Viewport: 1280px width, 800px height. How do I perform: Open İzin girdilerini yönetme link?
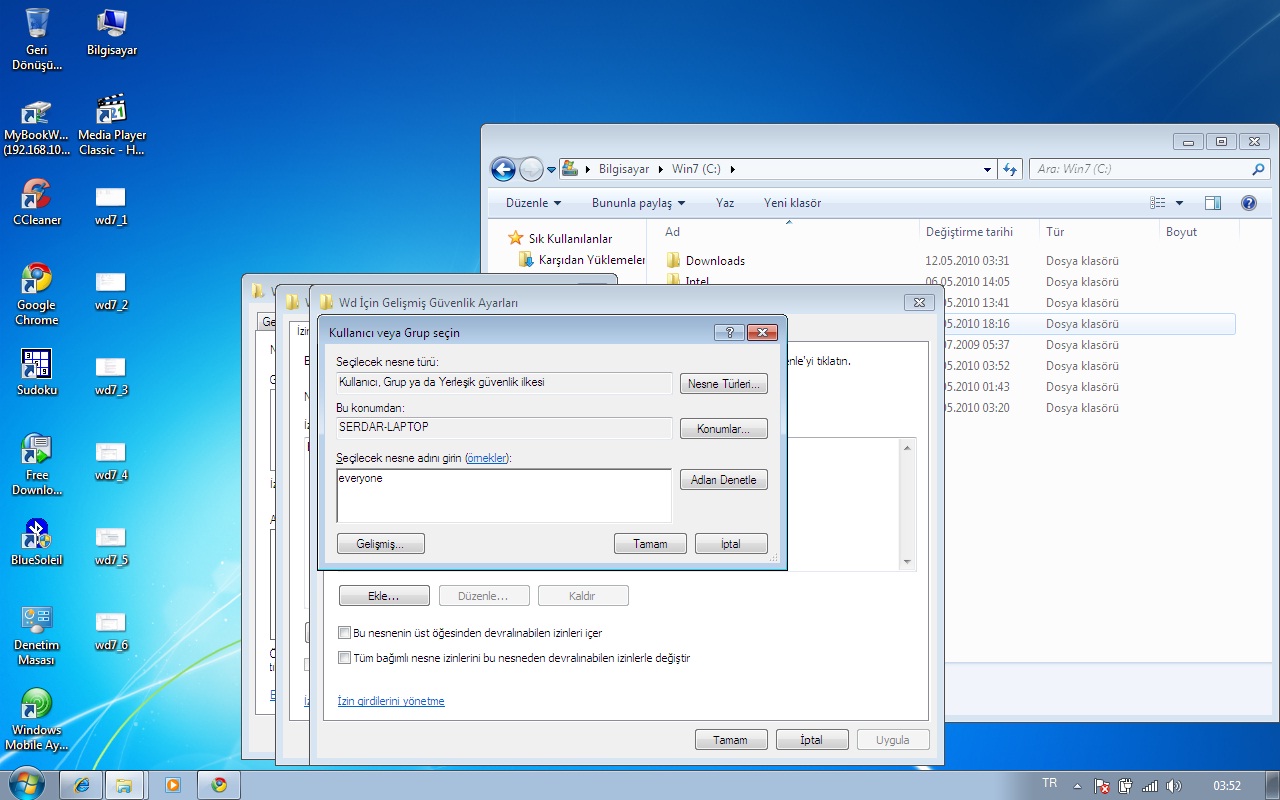[391, 701]
